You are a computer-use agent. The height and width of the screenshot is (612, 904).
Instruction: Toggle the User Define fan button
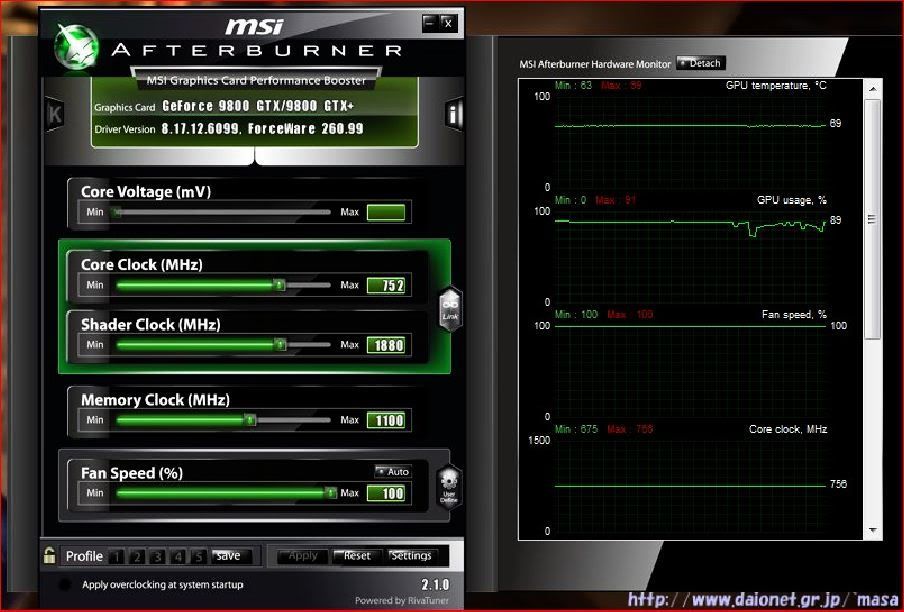(x=449, y=487)
